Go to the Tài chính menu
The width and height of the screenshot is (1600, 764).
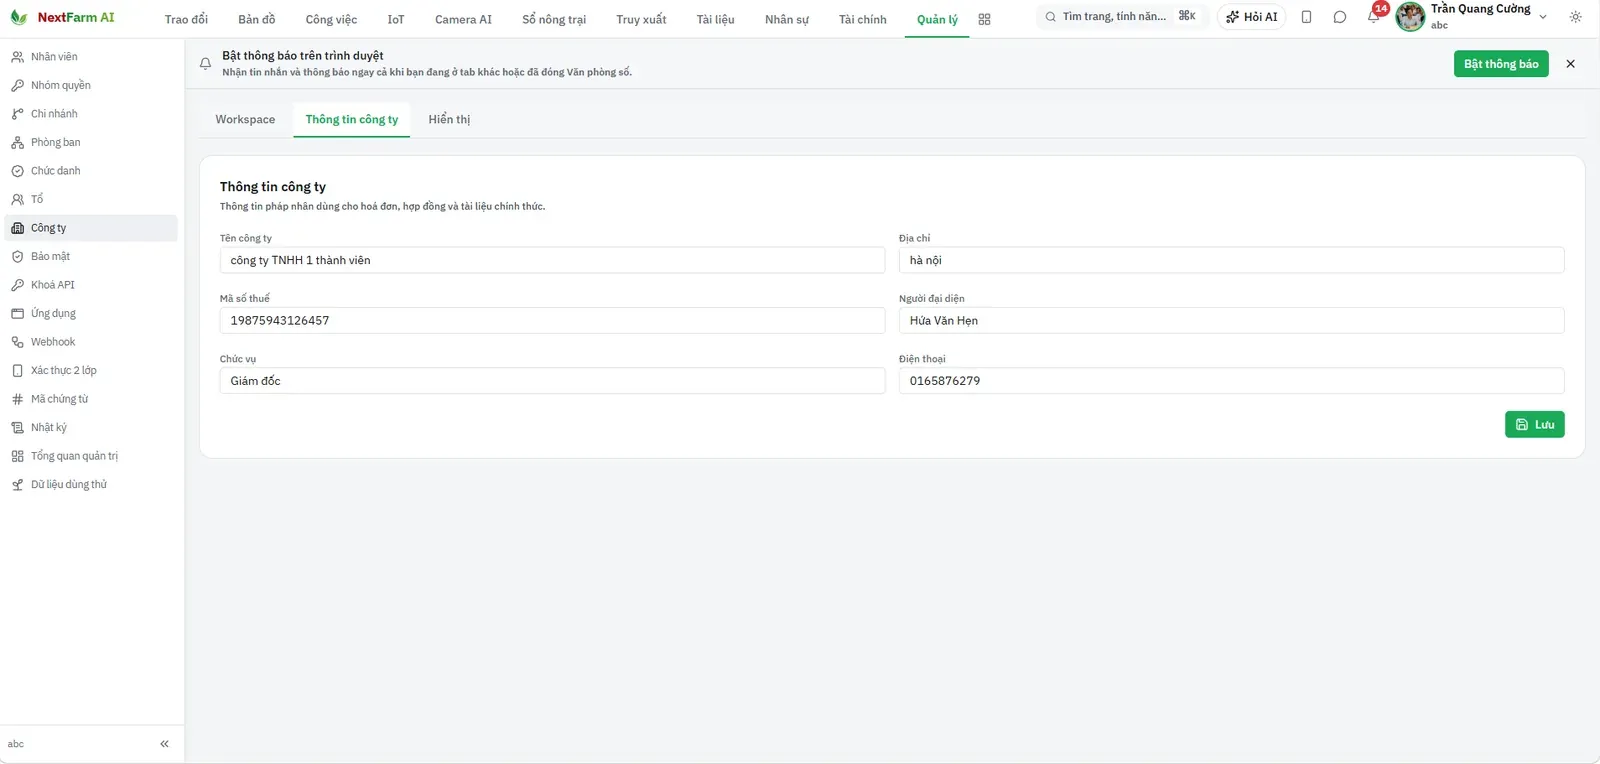(x=862, y=19)
